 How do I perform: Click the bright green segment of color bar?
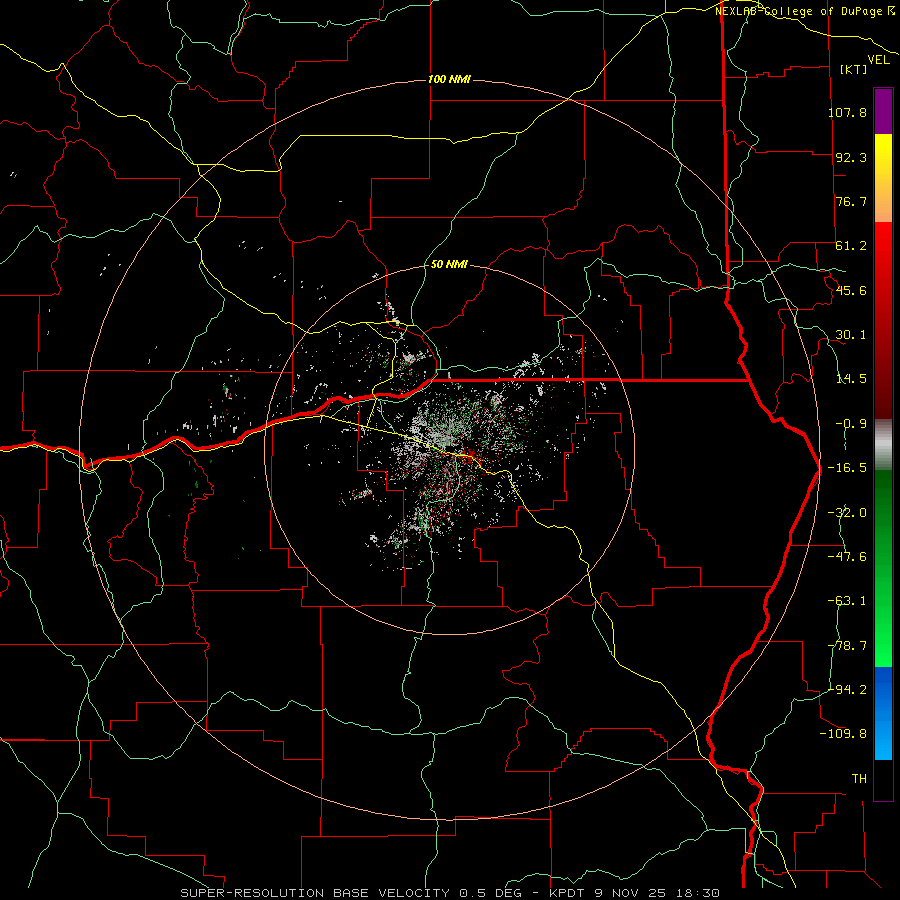point(883,568)
